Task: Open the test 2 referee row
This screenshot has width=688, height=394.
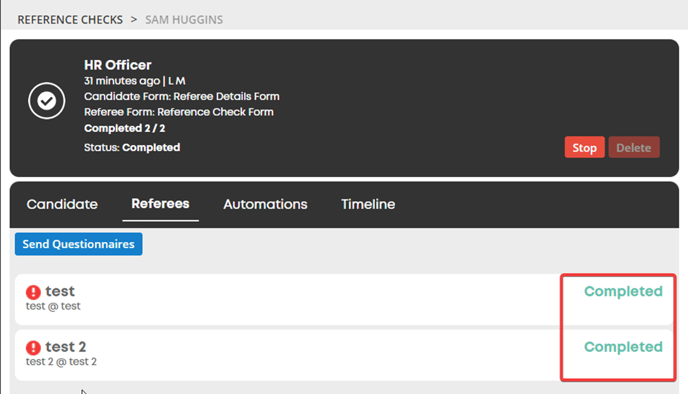Action: pos(344,355)
